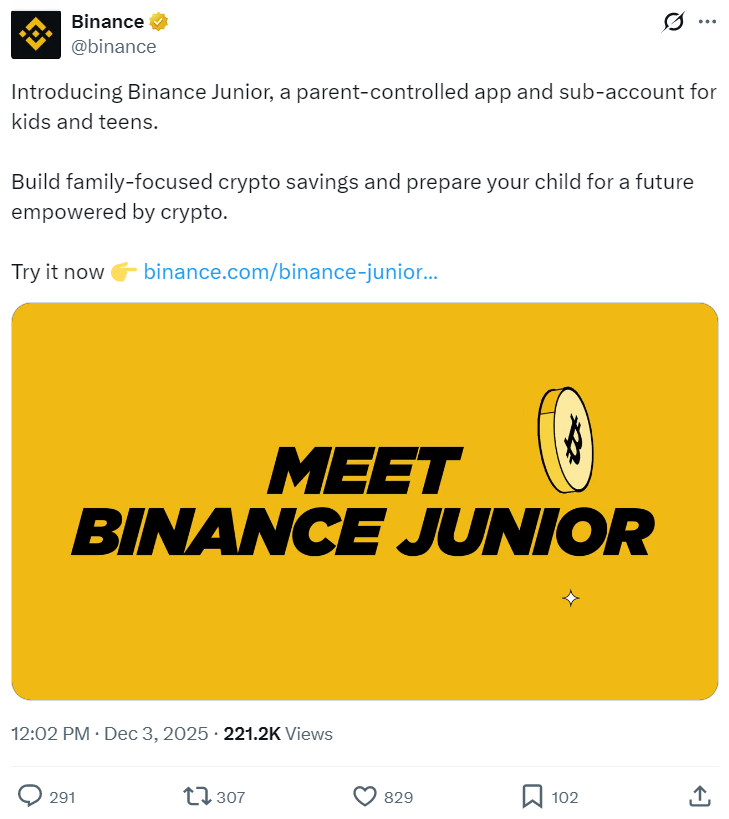
Task: Click the Bitcoin coin graphic in image
Action: pyautogui.click(x=566, y=438)
